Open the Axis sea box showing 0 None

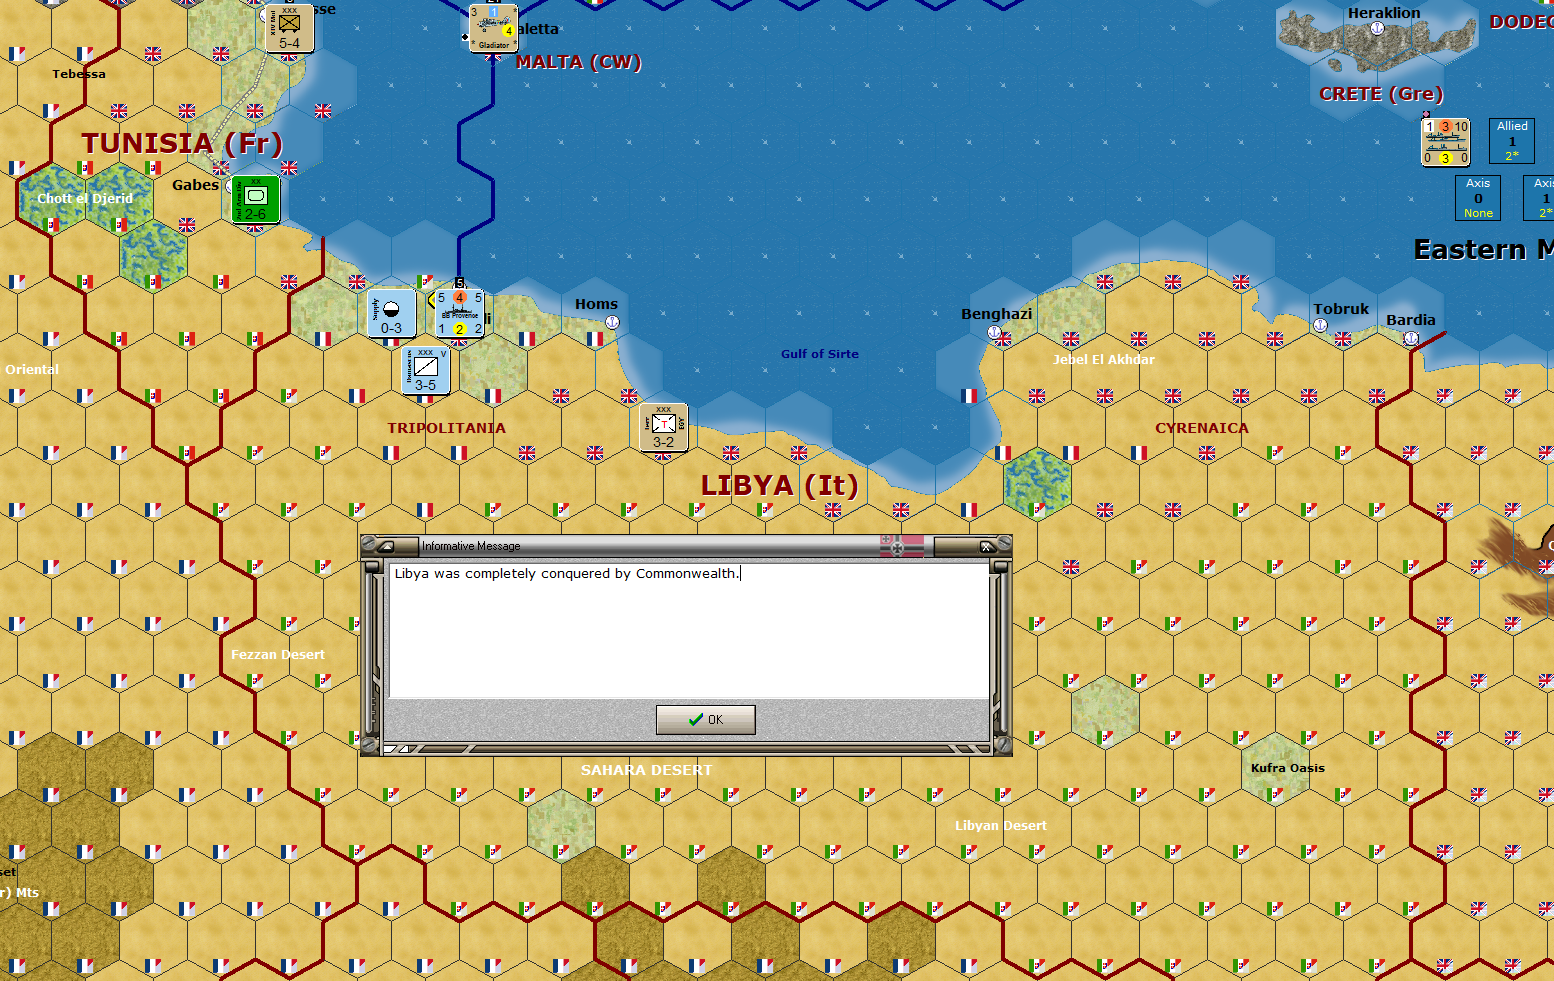coord(1478,198)
